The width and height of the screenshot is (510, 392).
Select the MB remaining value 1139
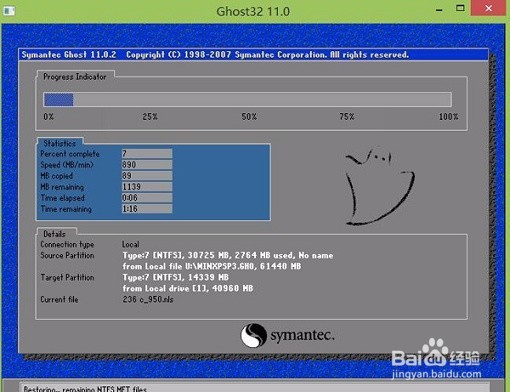tap(147, 187)
